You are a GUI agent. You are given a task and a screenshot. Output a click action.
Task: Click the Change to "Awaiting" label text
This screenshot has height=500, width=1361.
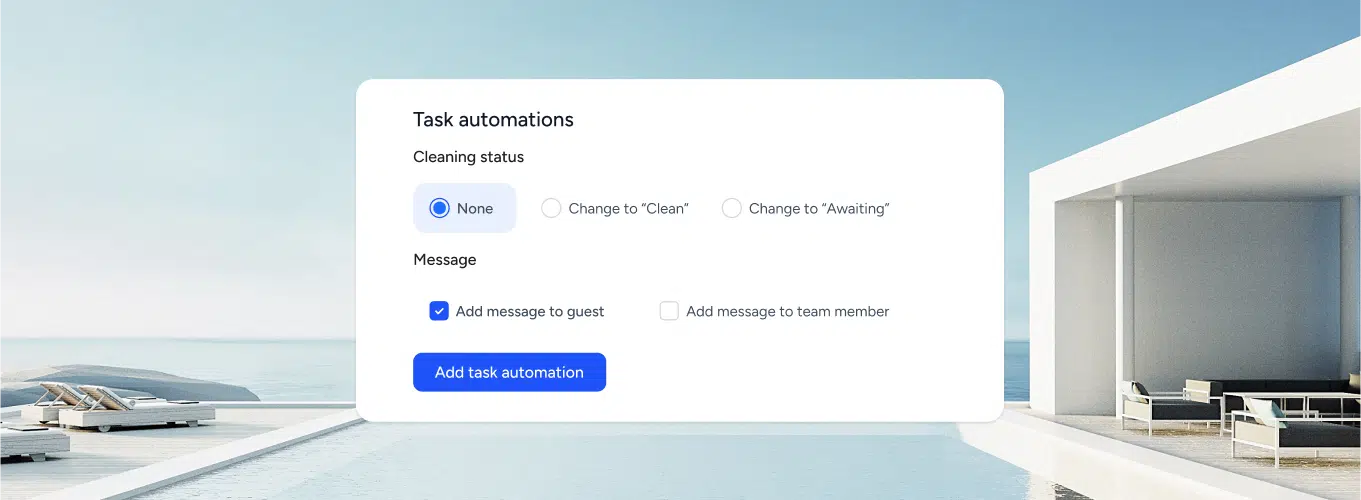pos(818,209)
